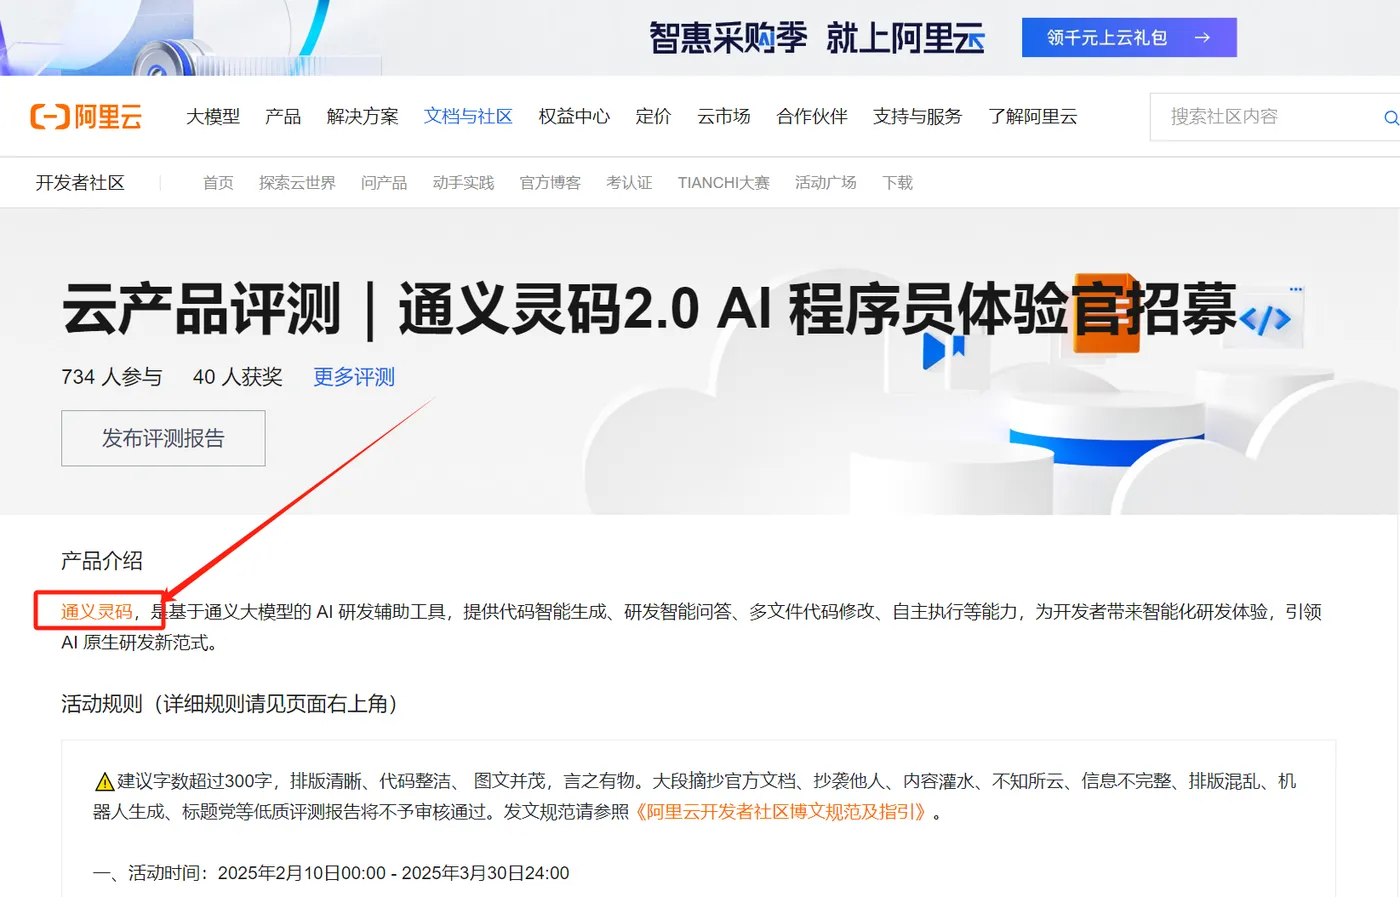Open the 产品 menu
1400x897 pixels.
click(283, 117)
